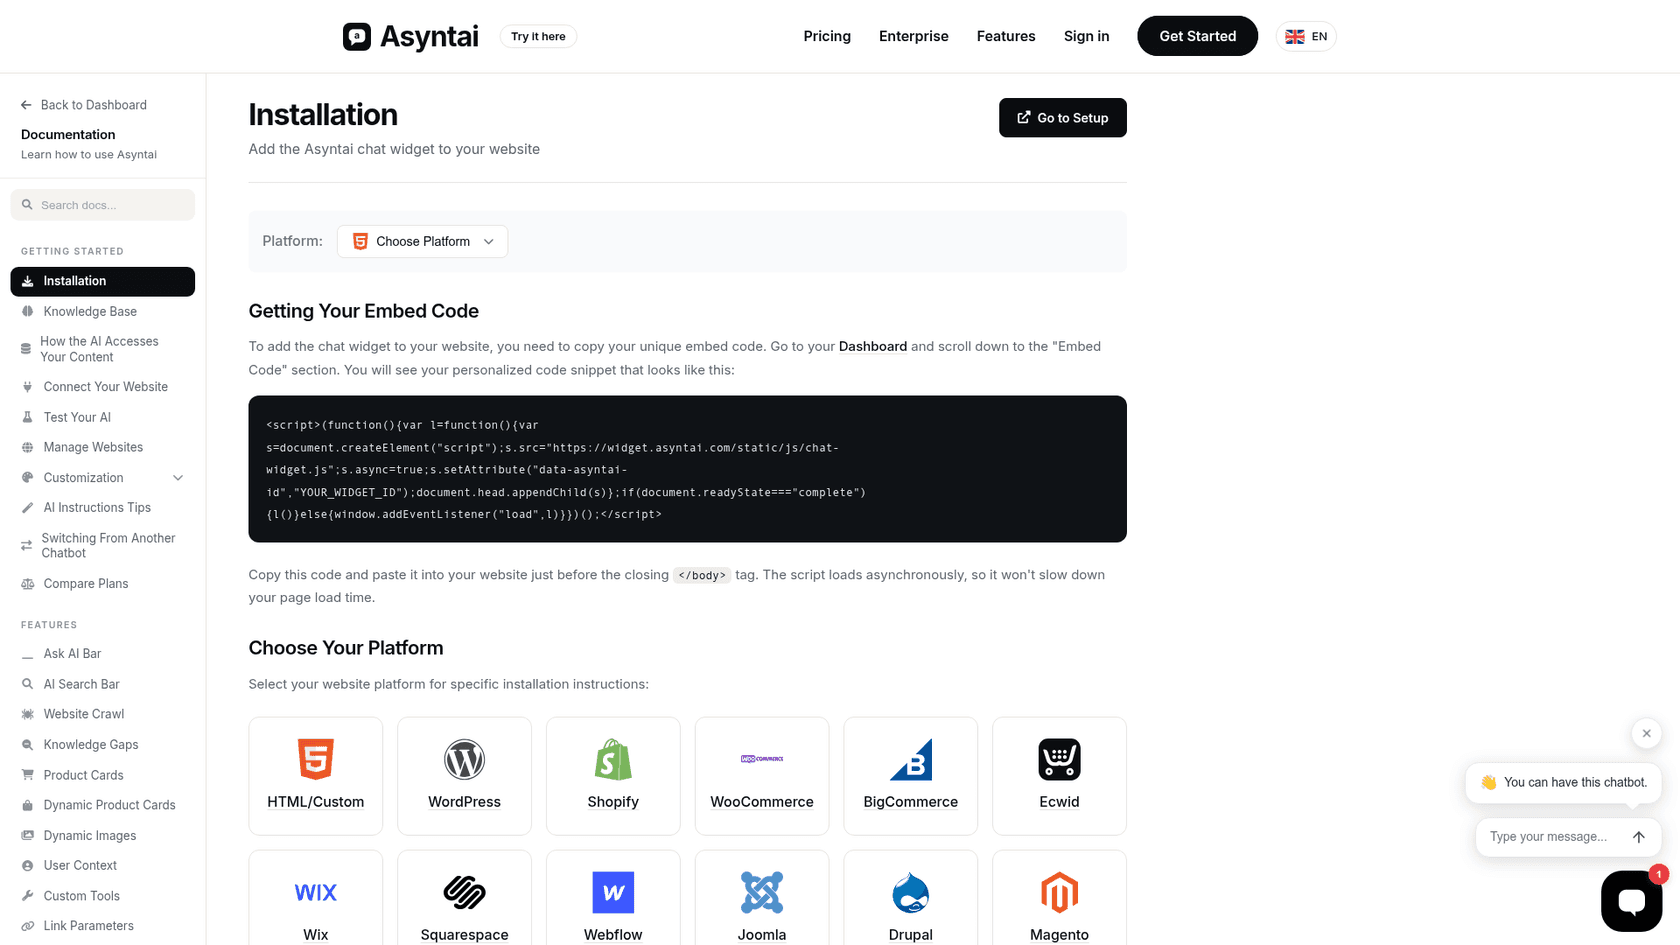This screenshot has height=945, width=1680.
Task: Go Back to Dashboard
Action: (84, 105)
